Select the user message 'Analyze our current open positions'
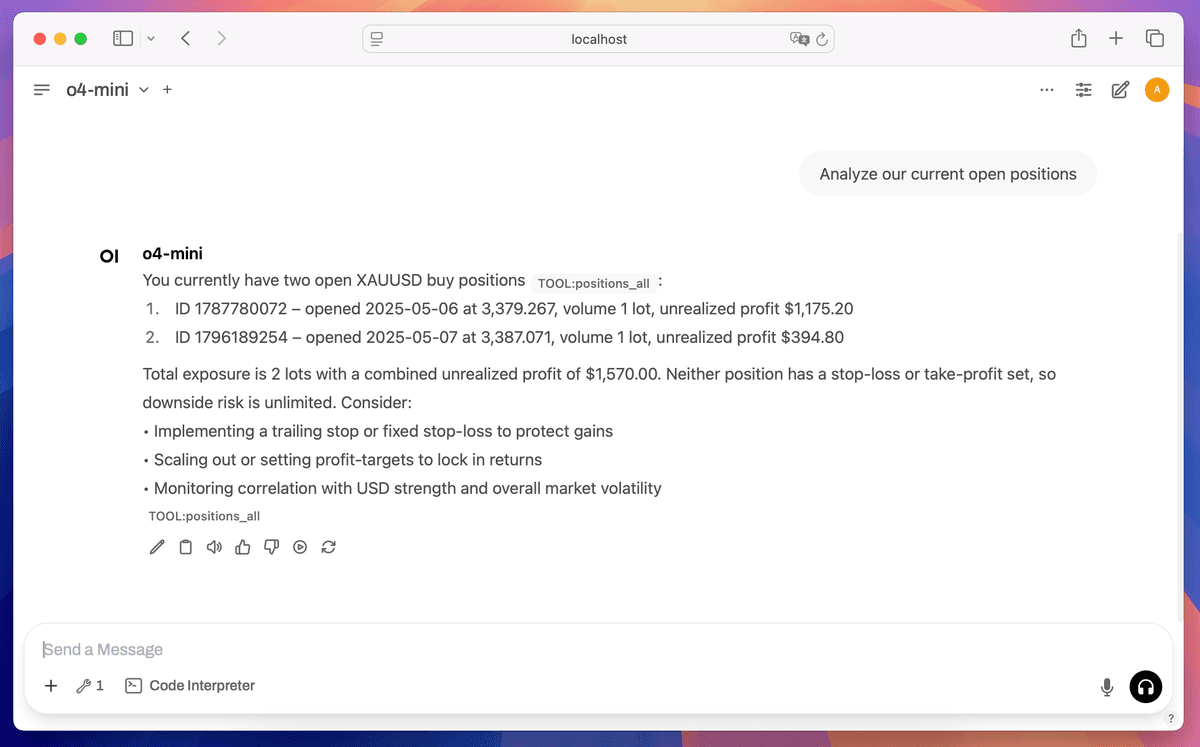The image size is (1200, 747). pos(948,174)
